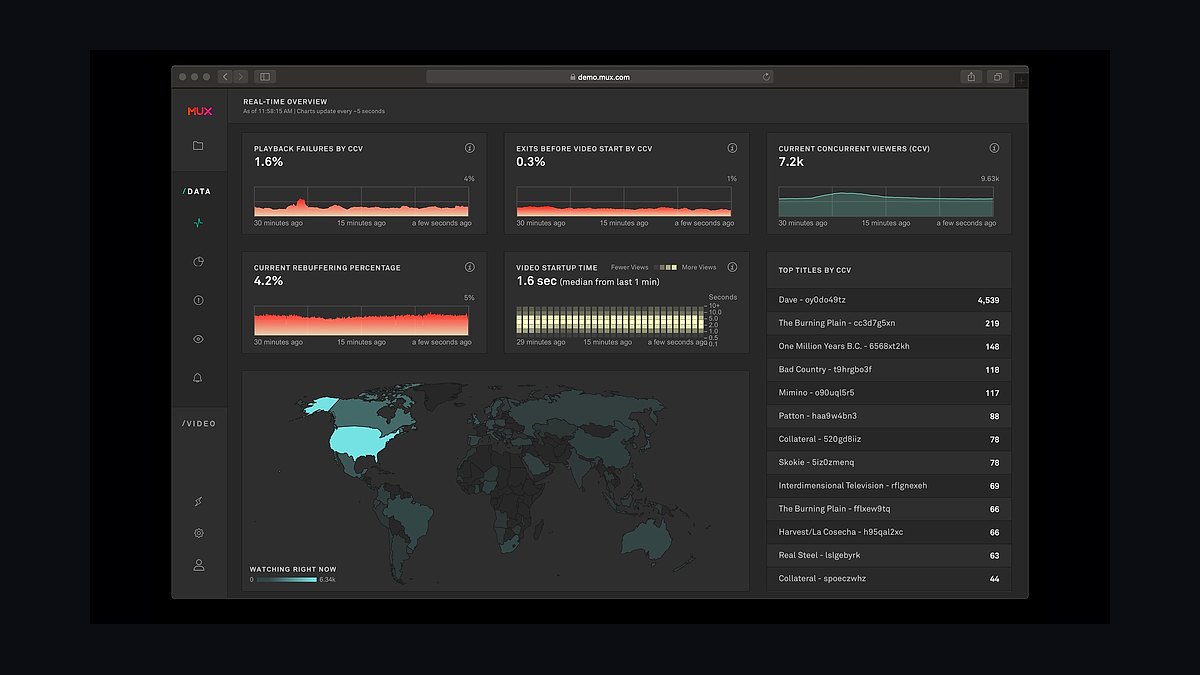Open the errors exclamation icon in the sidebar
This screenshot has width=1200, height=675.
[198, 300]
